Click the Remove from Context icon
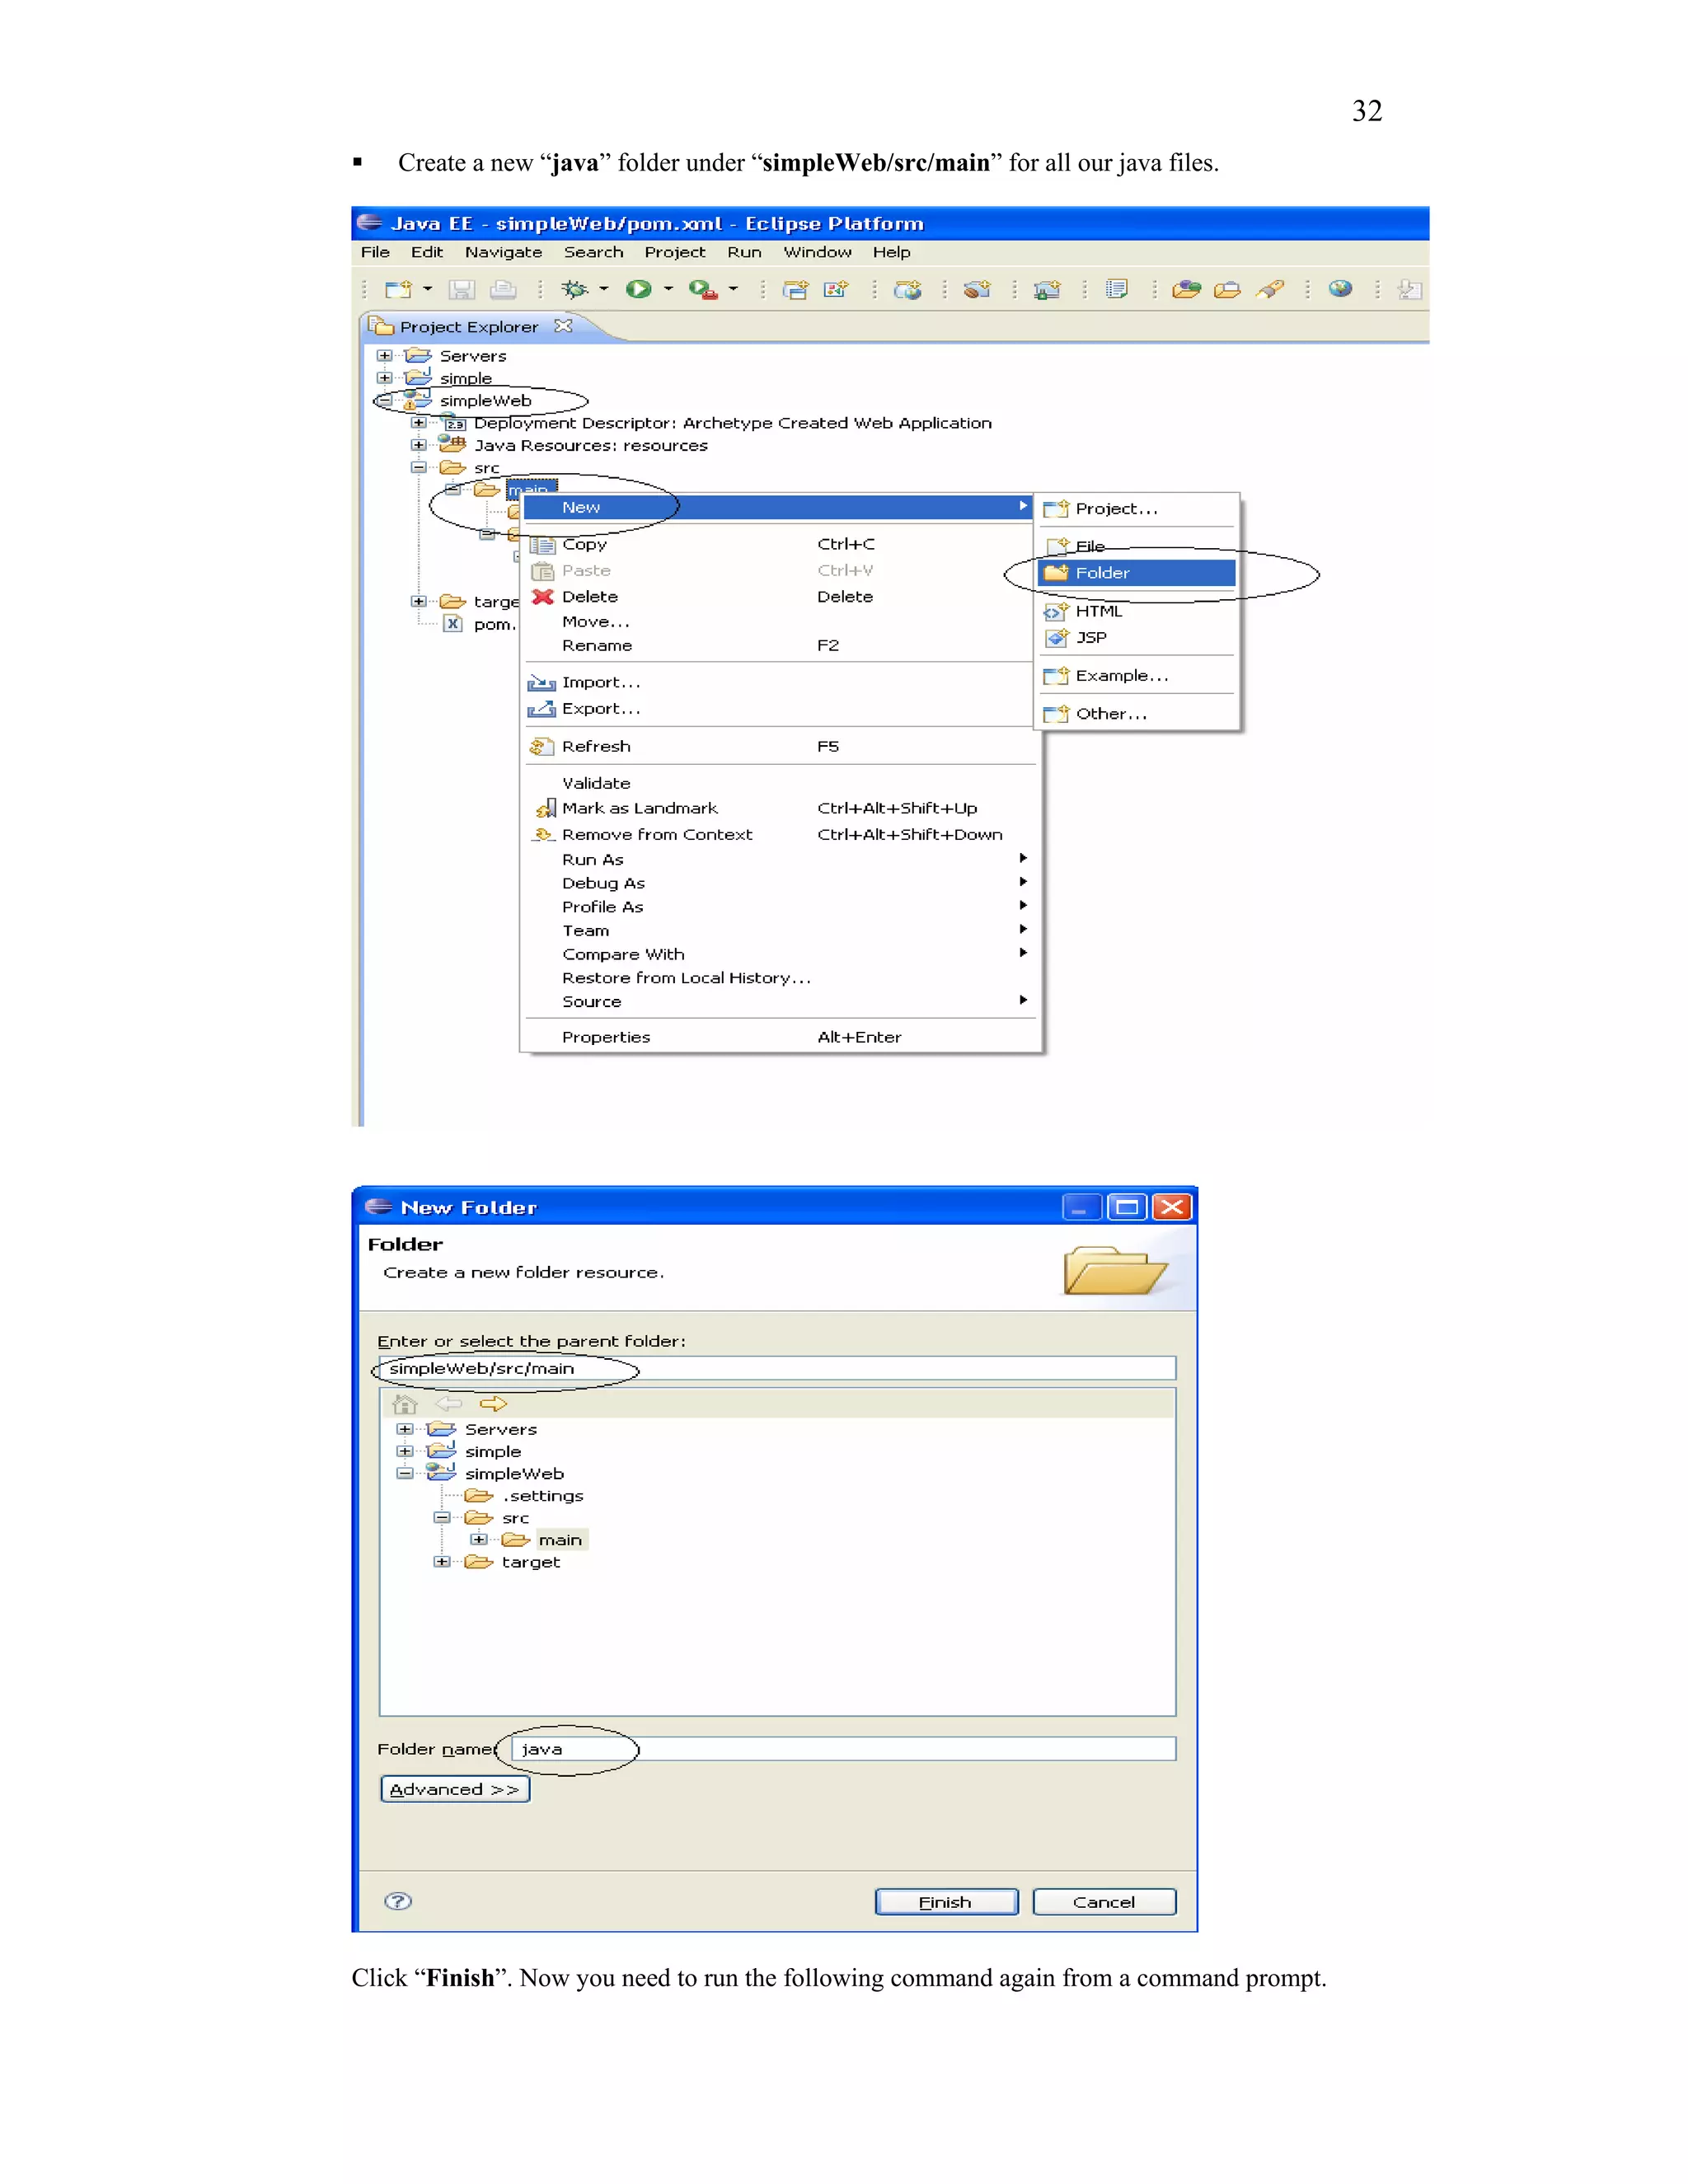1688x2184 pixels. (543, 834)
